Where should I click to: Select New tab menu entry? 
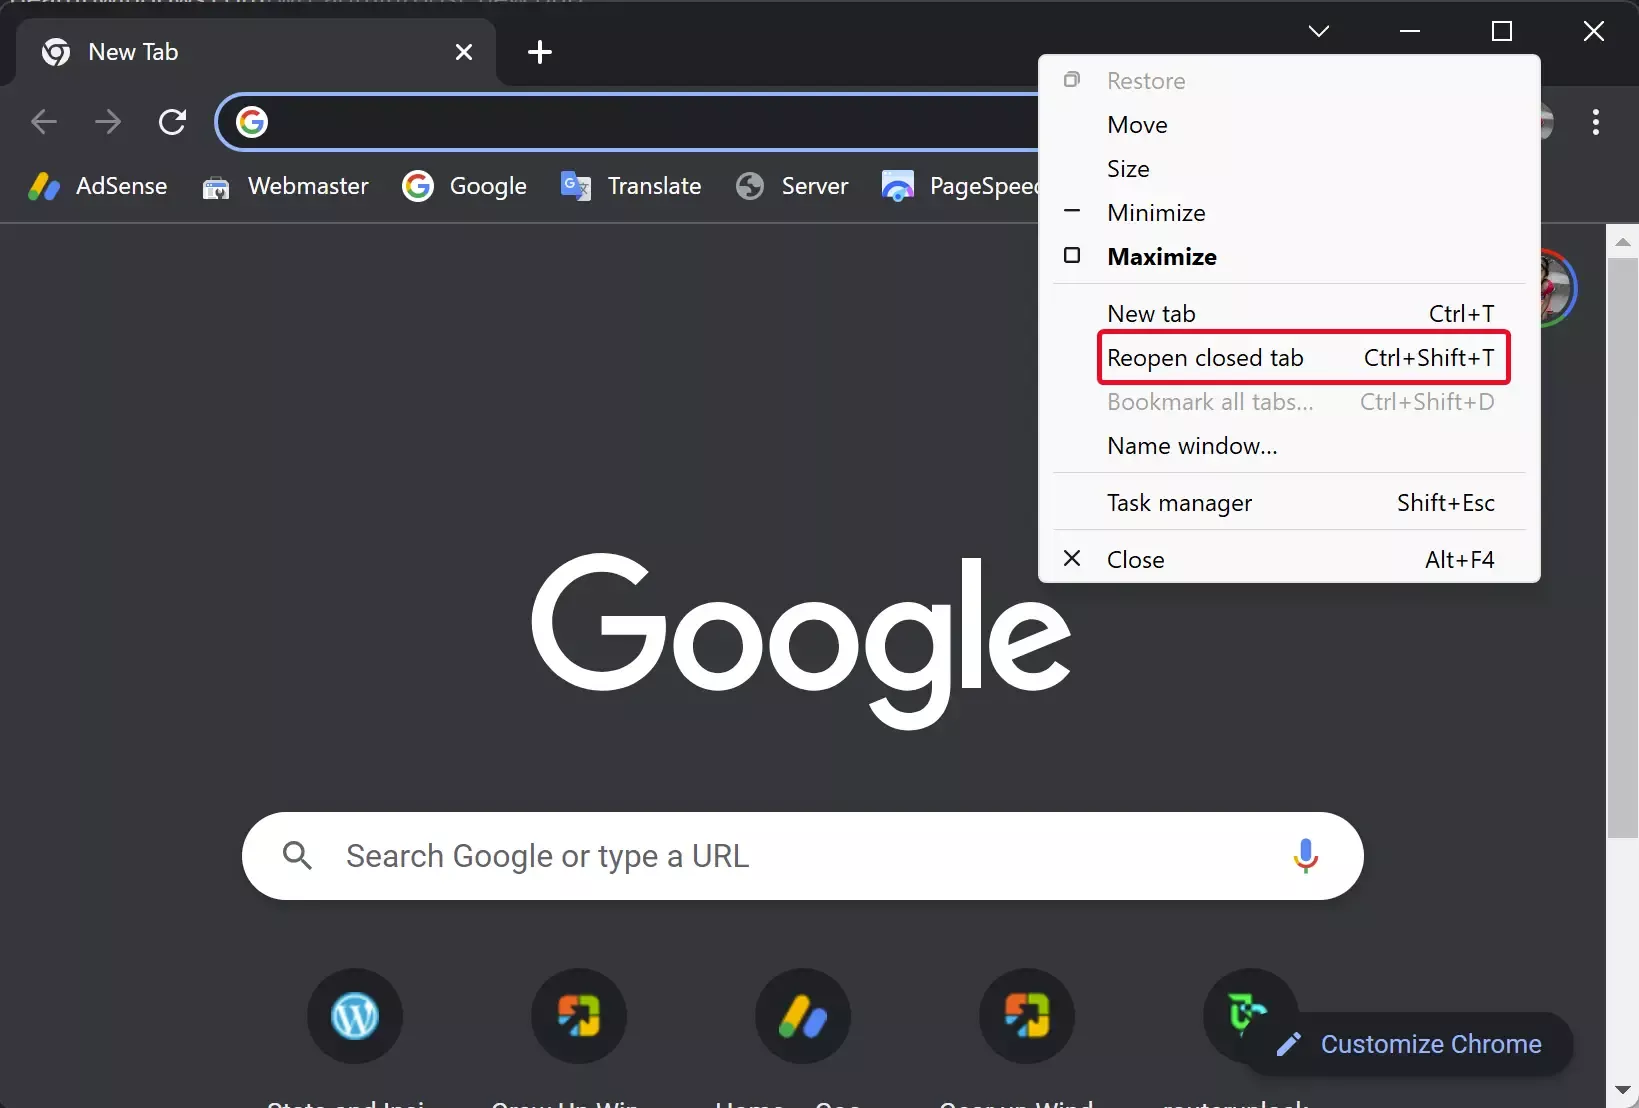pyautogui.click(x=1290, y=314)
